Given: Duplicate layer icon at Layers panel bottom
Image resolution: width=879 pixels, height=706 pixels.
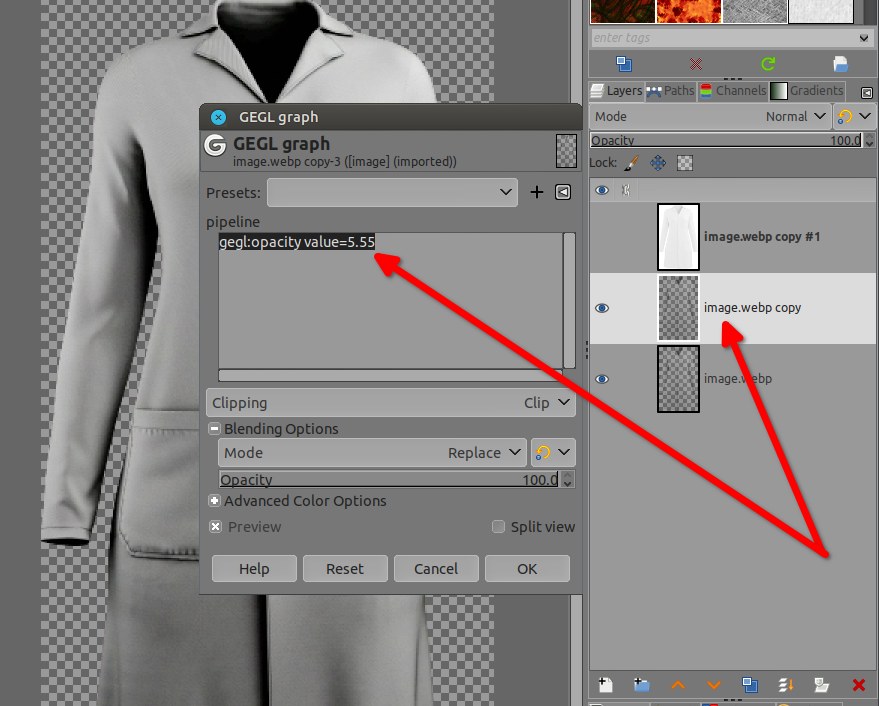Looking at the screenshot, I should (x=750, y=685).
